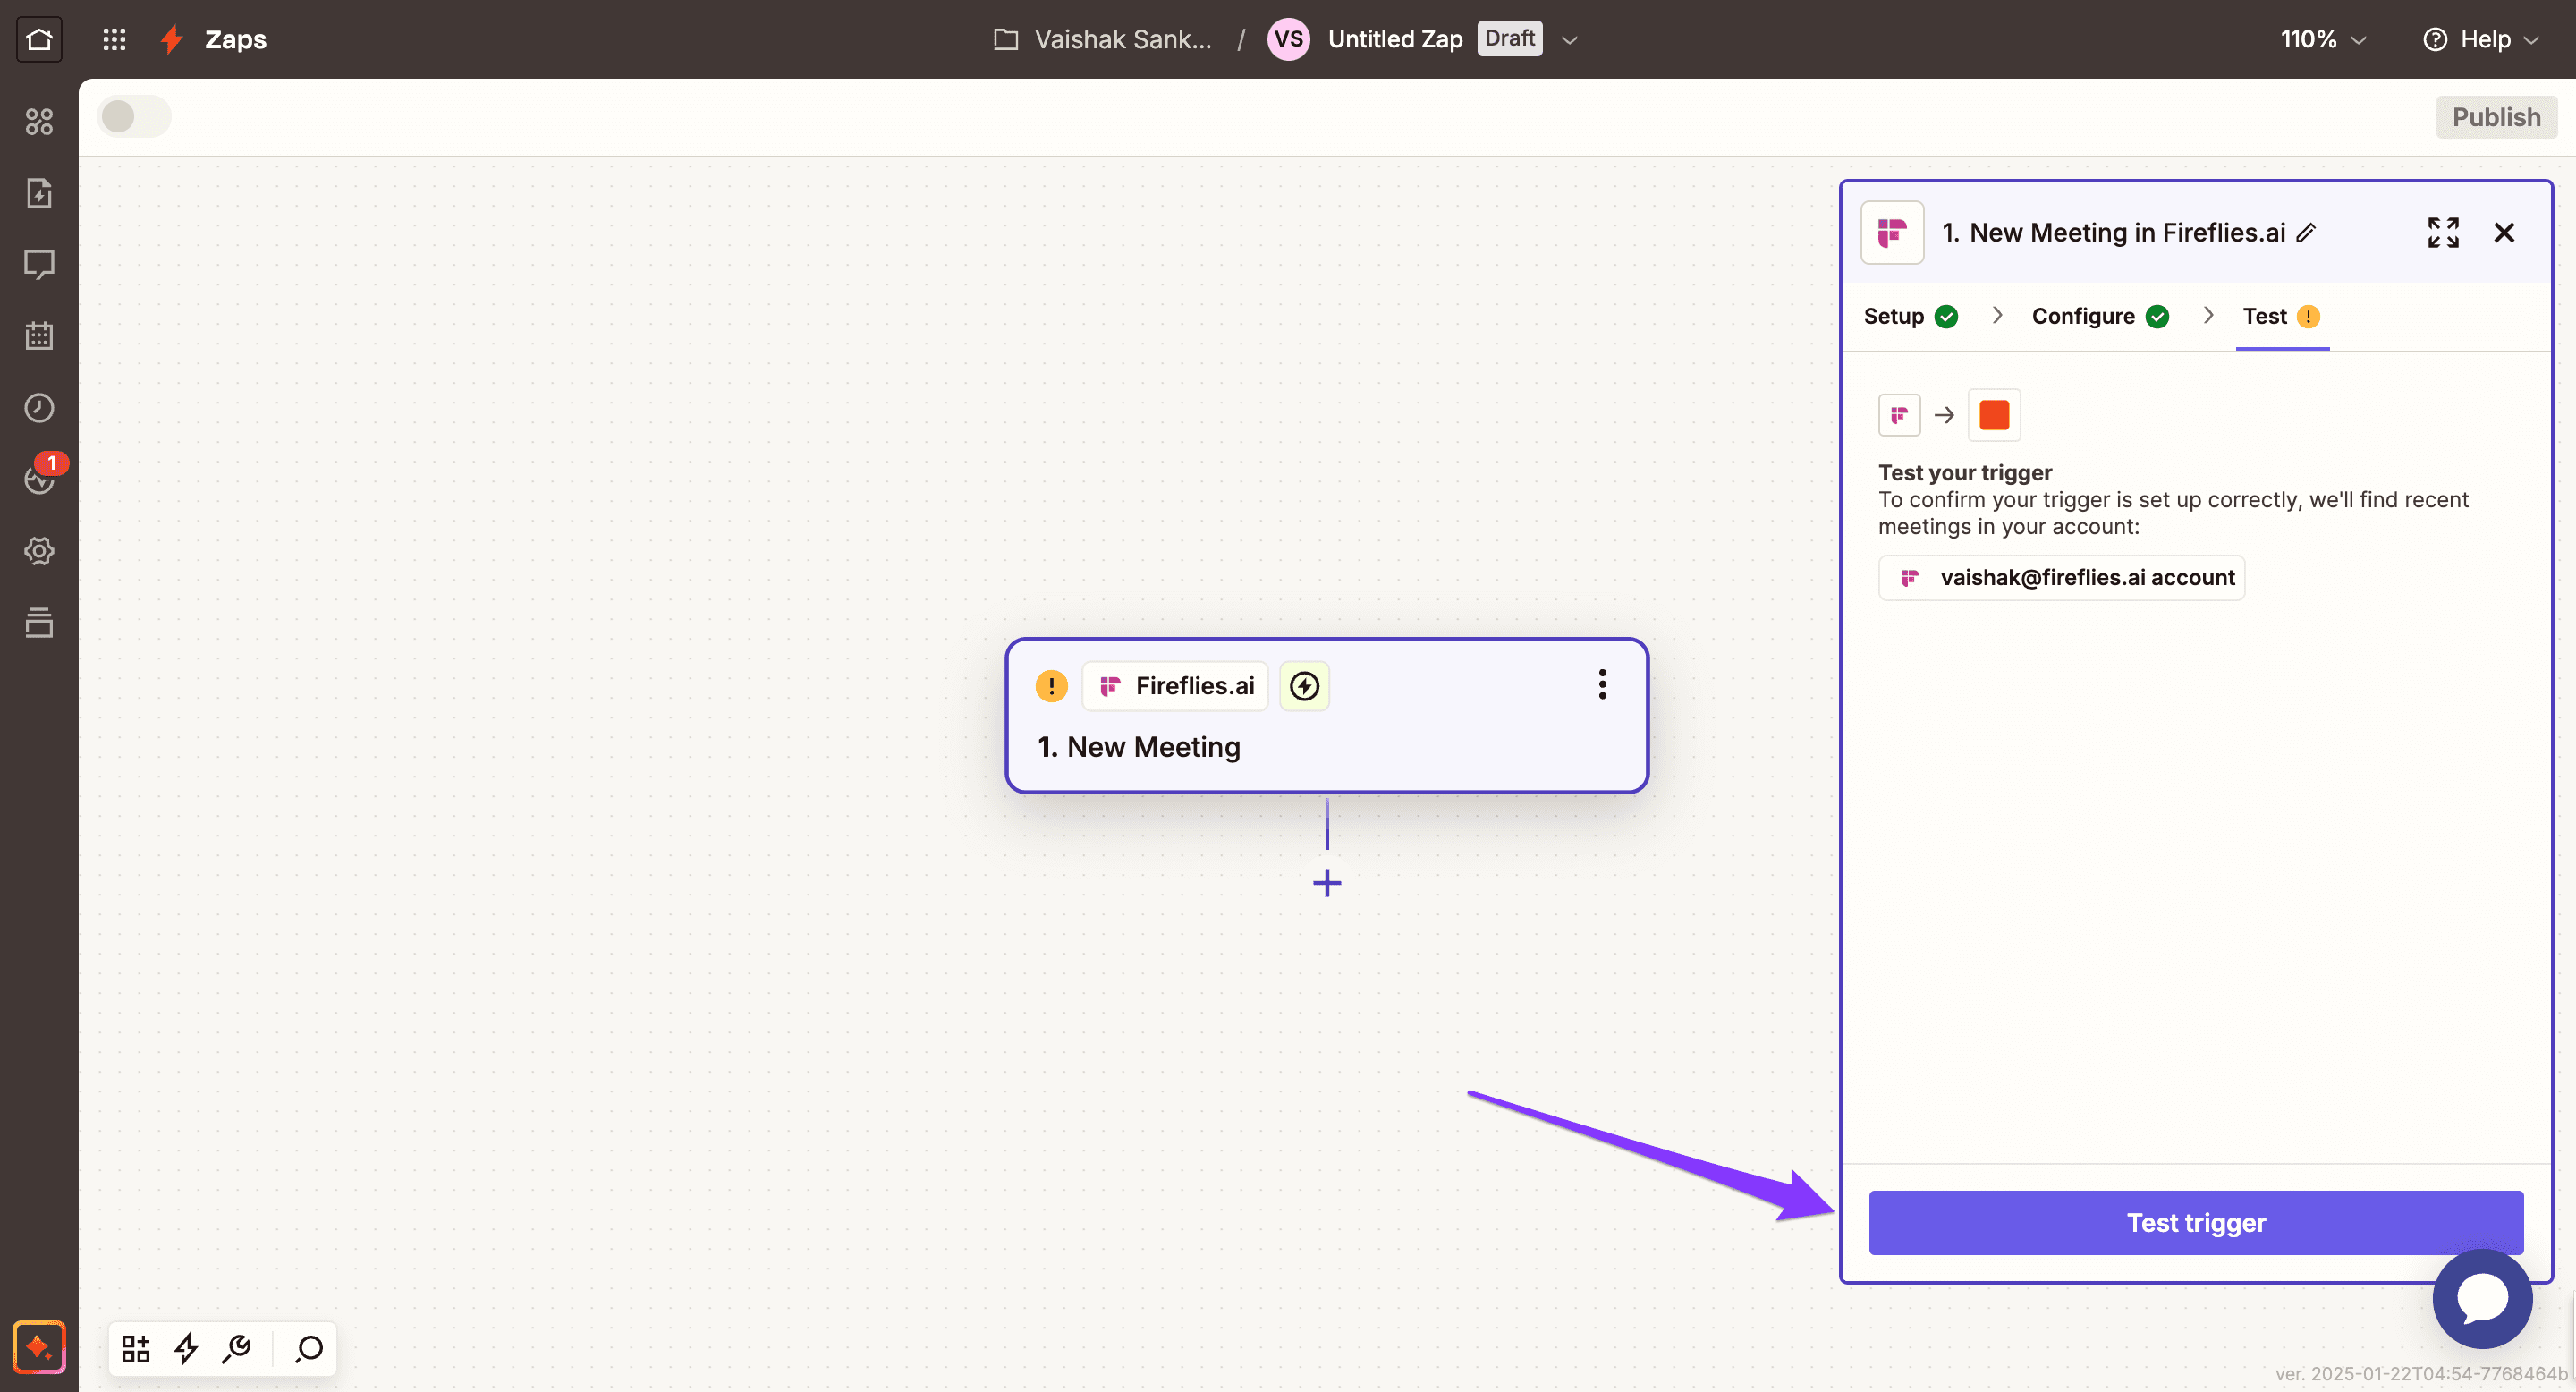Click the Publish button
The width and height of the screenshot is (2576, 1392).
(x=2496, y=117)
